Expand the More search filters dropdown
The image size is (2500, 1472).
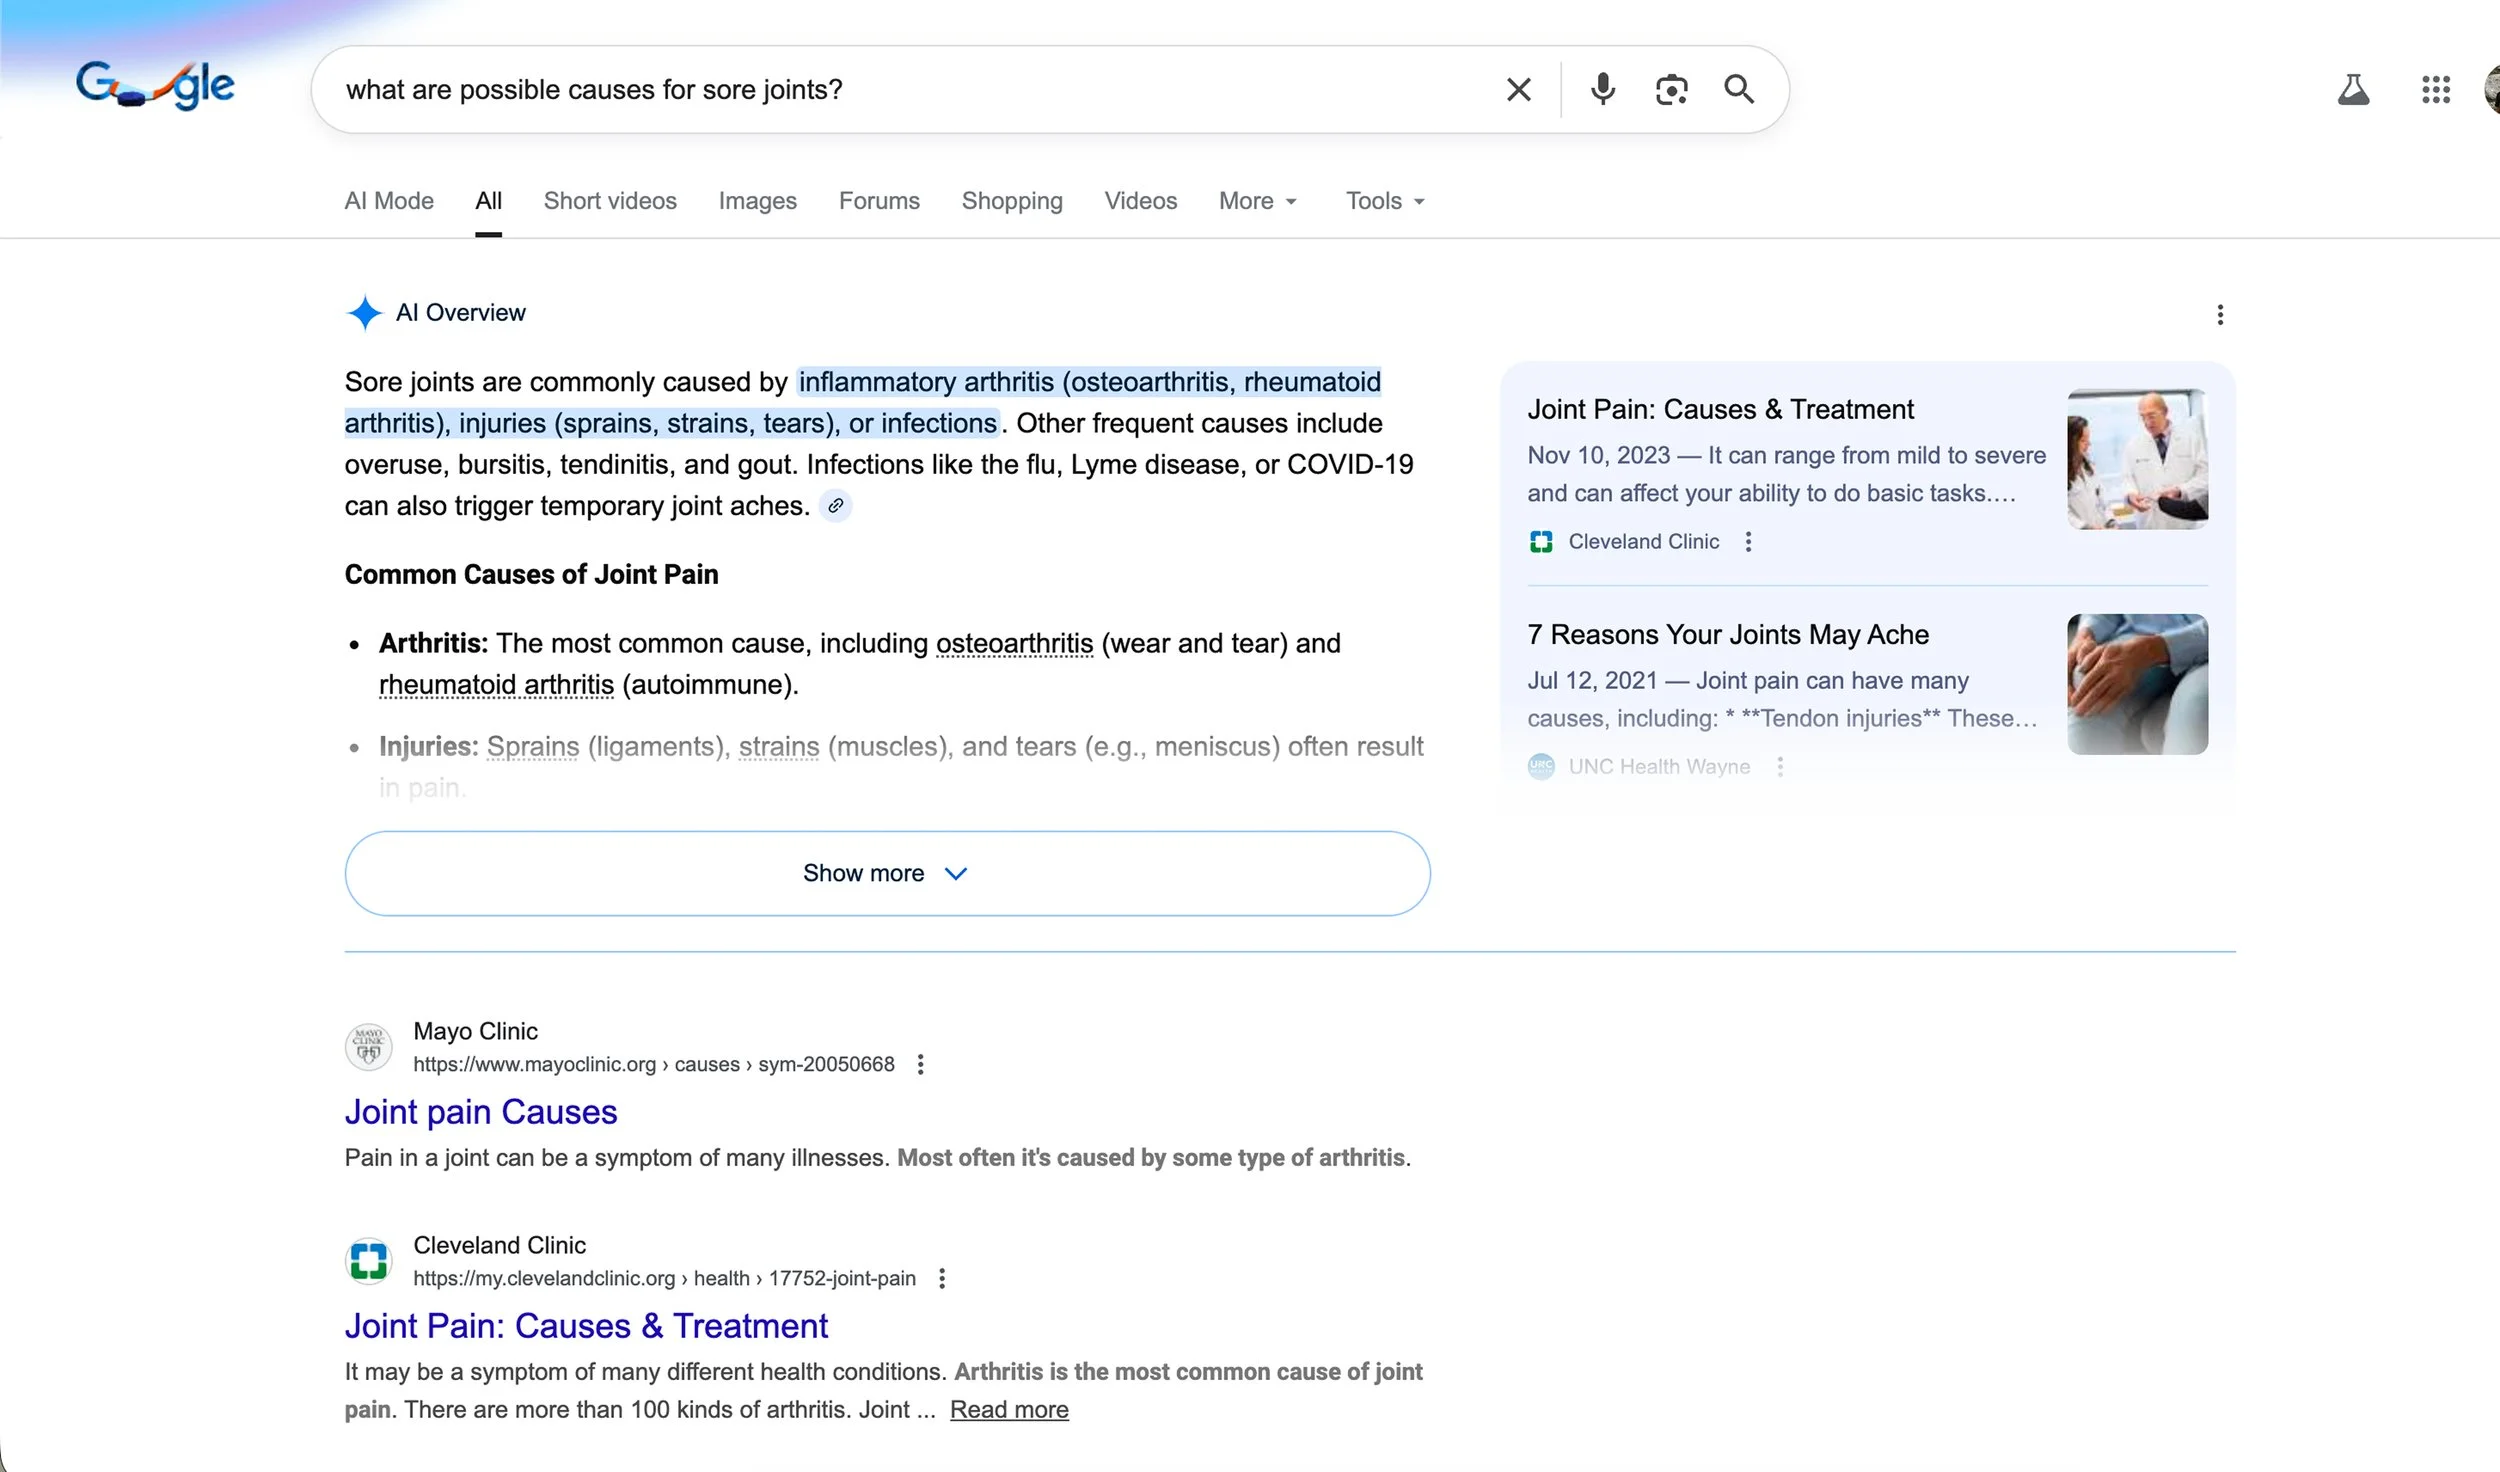1257,201
